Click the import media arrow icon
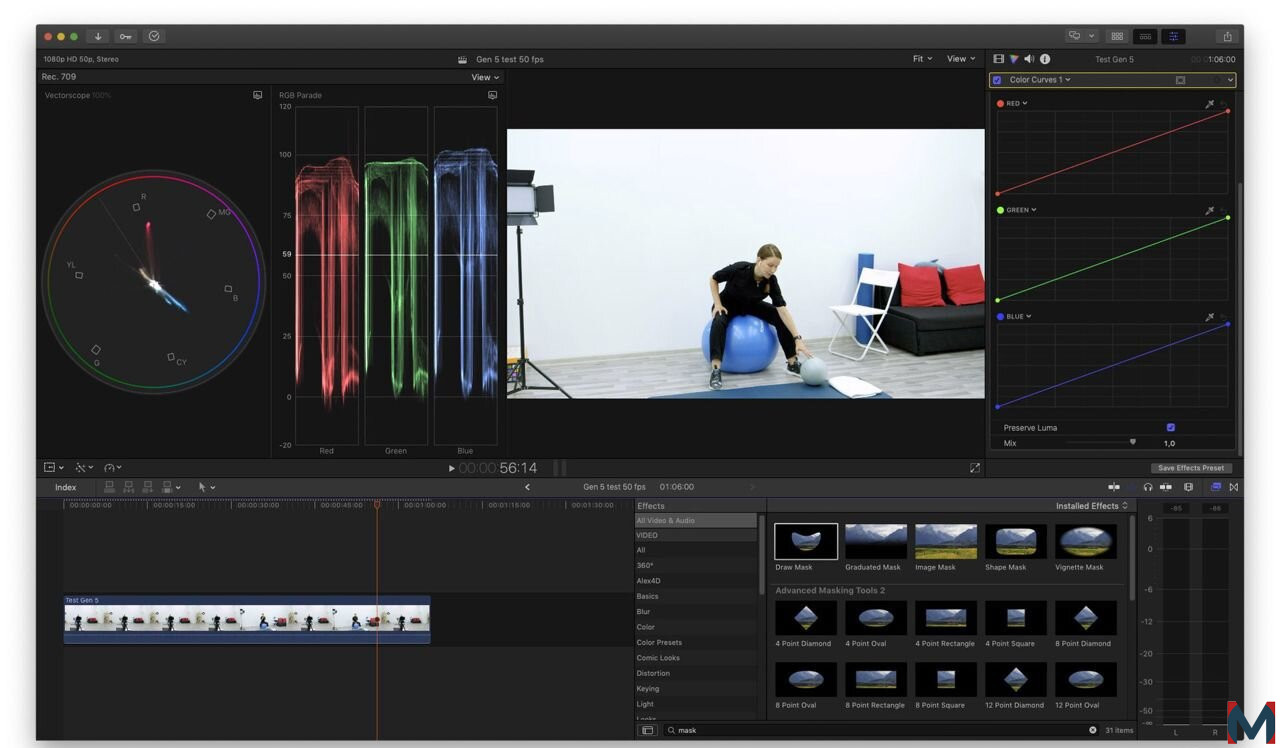This screenshot has height=748, width=1280. tap(98, 36)
